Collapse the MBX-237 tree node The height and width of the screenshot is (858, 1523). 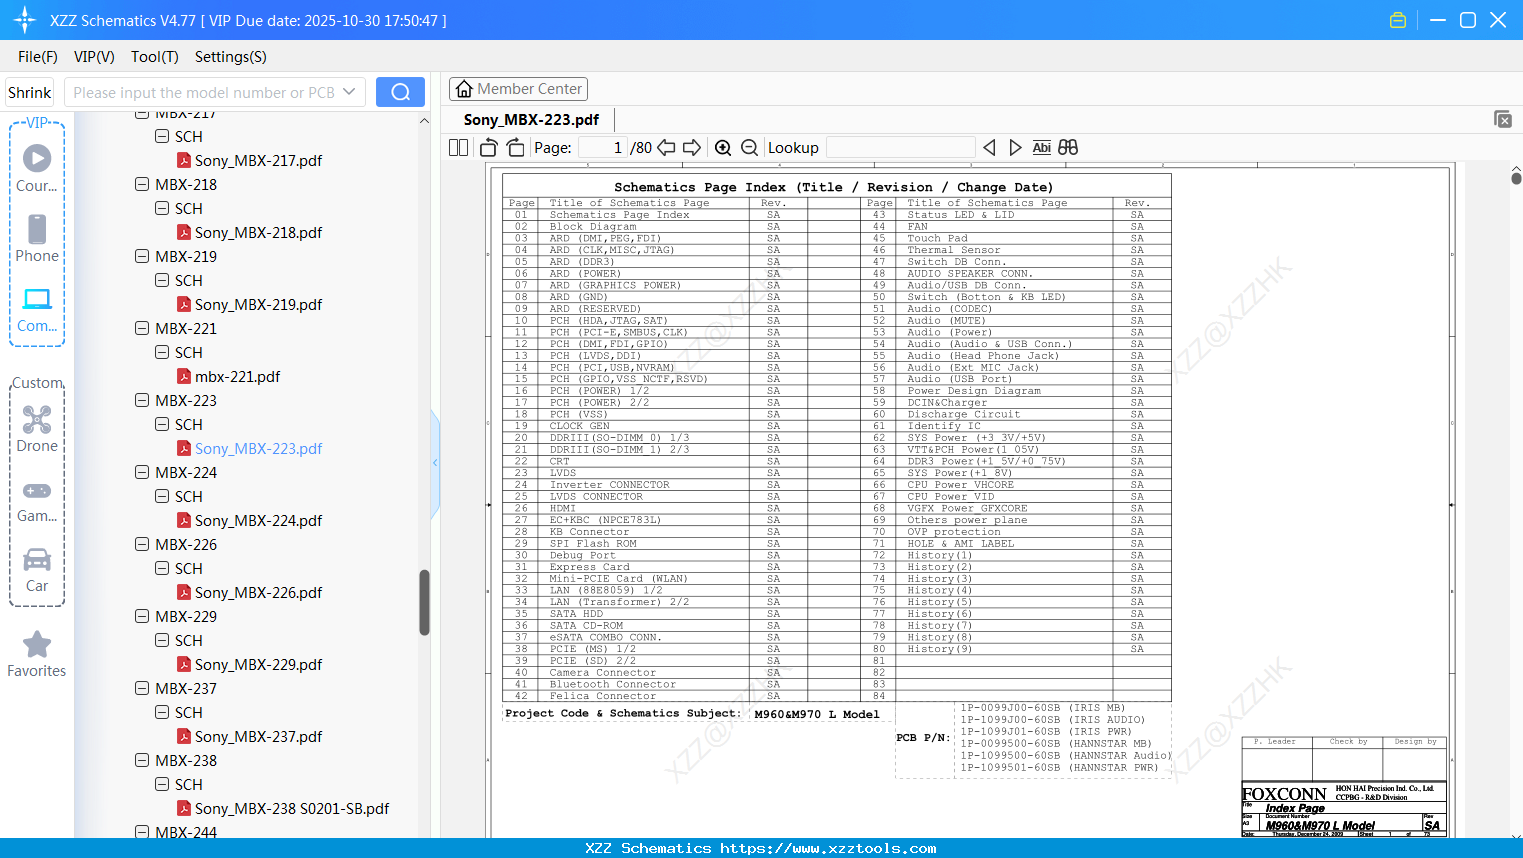pos(142,688)
